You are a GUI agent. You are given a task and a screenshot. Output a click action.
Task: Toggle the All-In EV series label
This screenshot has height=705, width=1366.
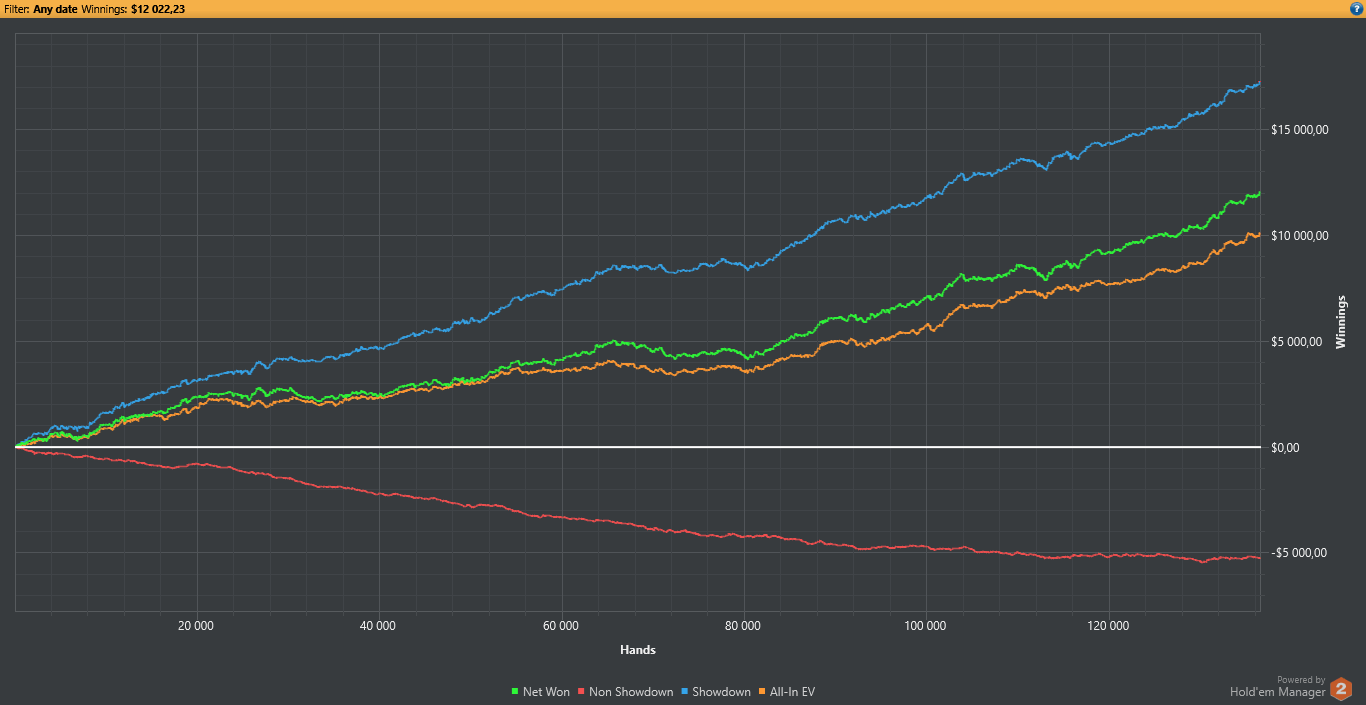click(x=792, y=692)
